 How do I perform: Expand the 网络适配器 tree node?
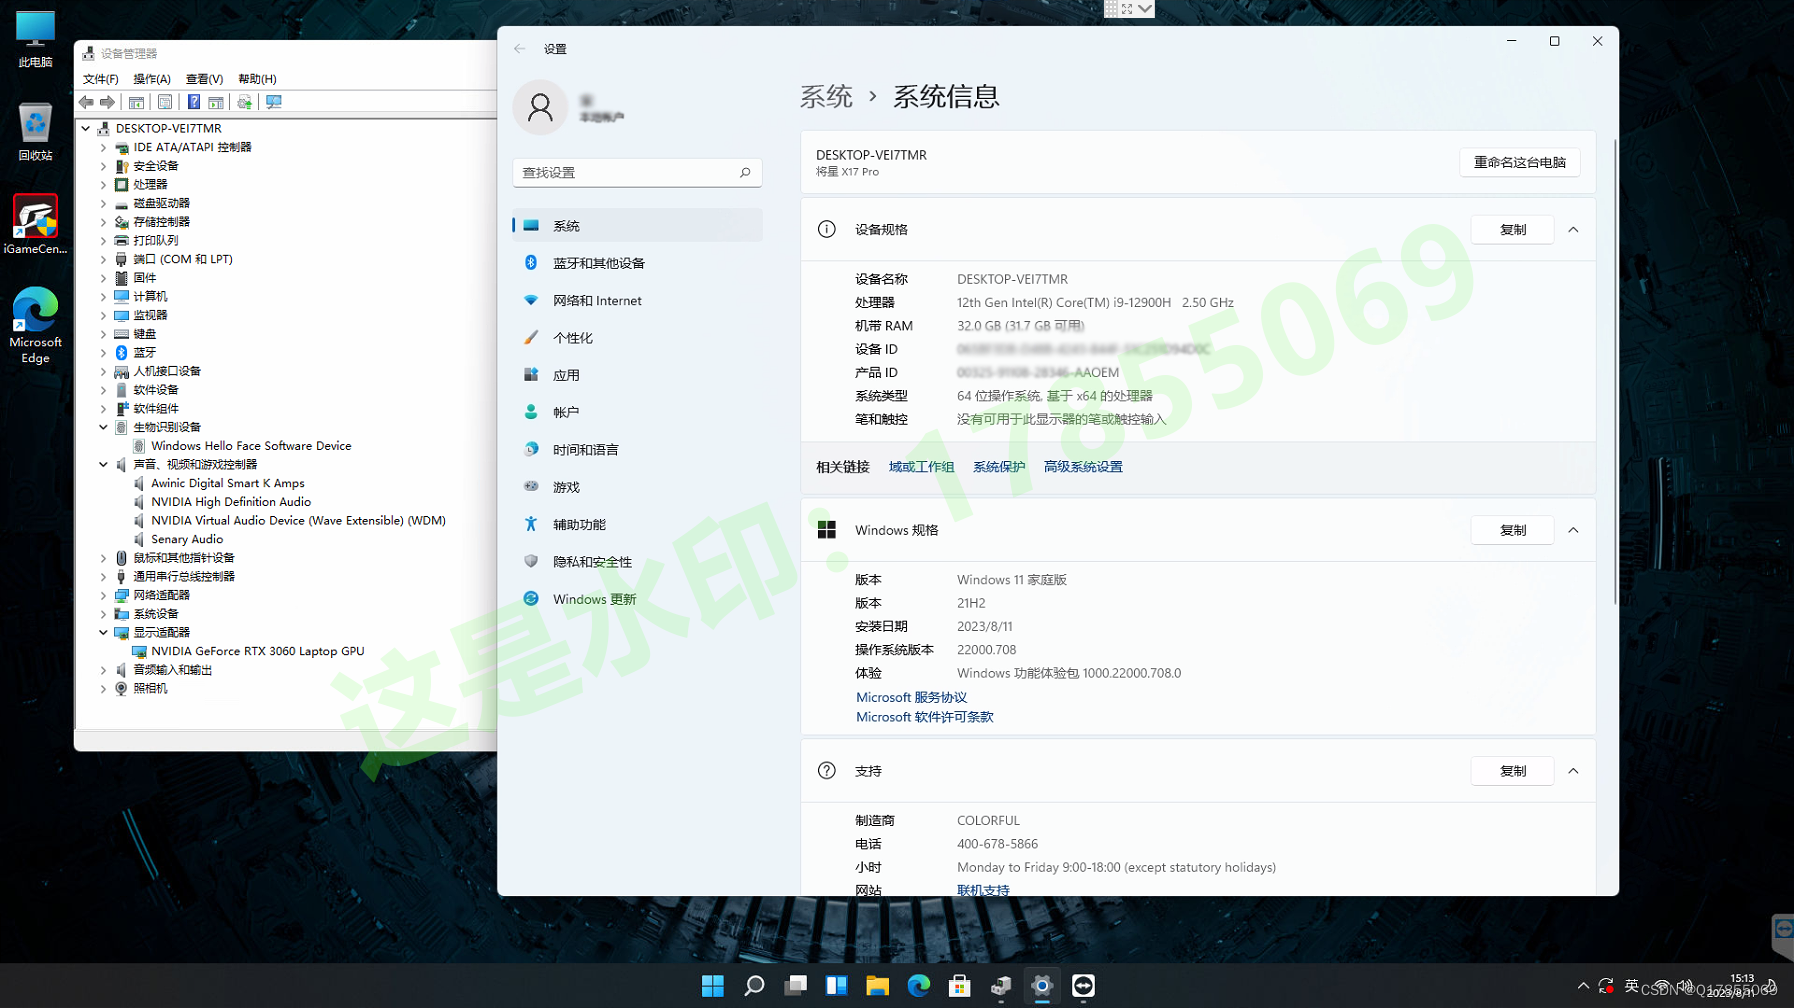tap(103, 595)
